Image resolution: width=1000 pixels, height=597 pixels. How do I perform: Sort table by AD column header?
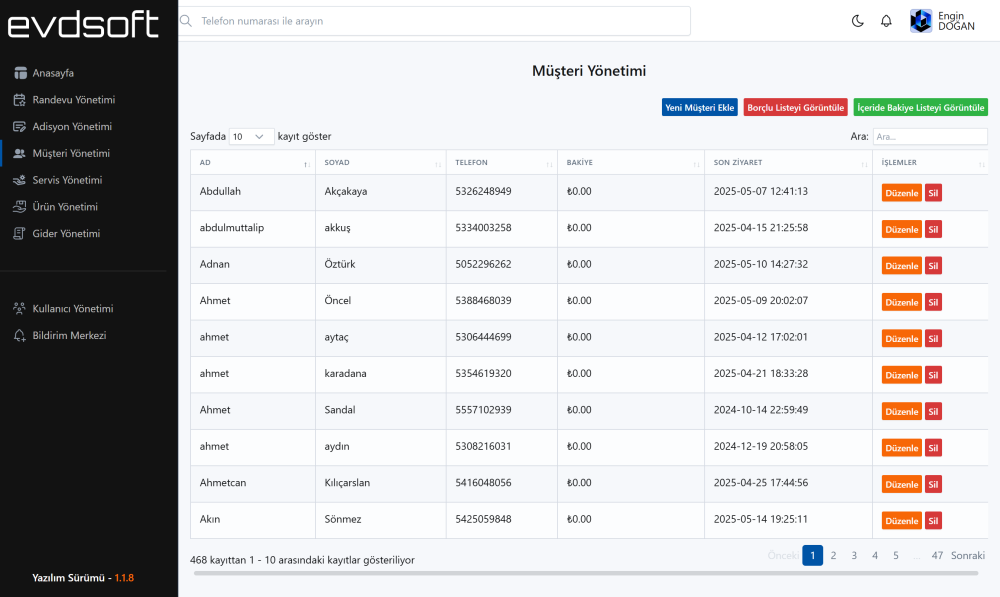(252, 162)
